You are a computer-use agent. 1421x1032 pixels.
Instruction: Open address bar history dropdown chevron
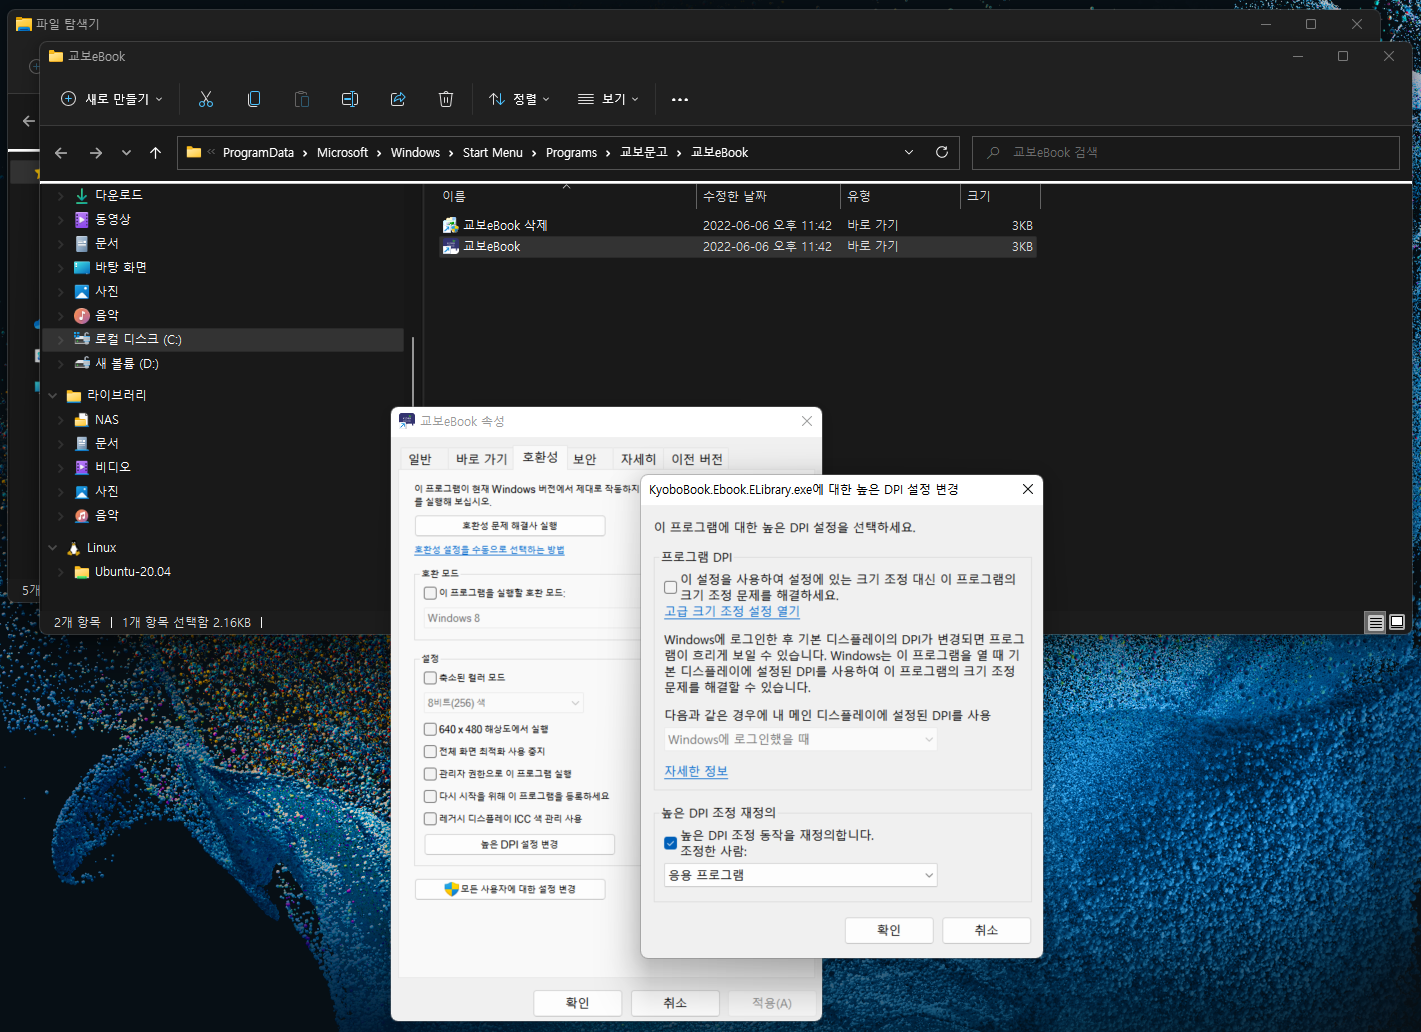coord(909,152)
